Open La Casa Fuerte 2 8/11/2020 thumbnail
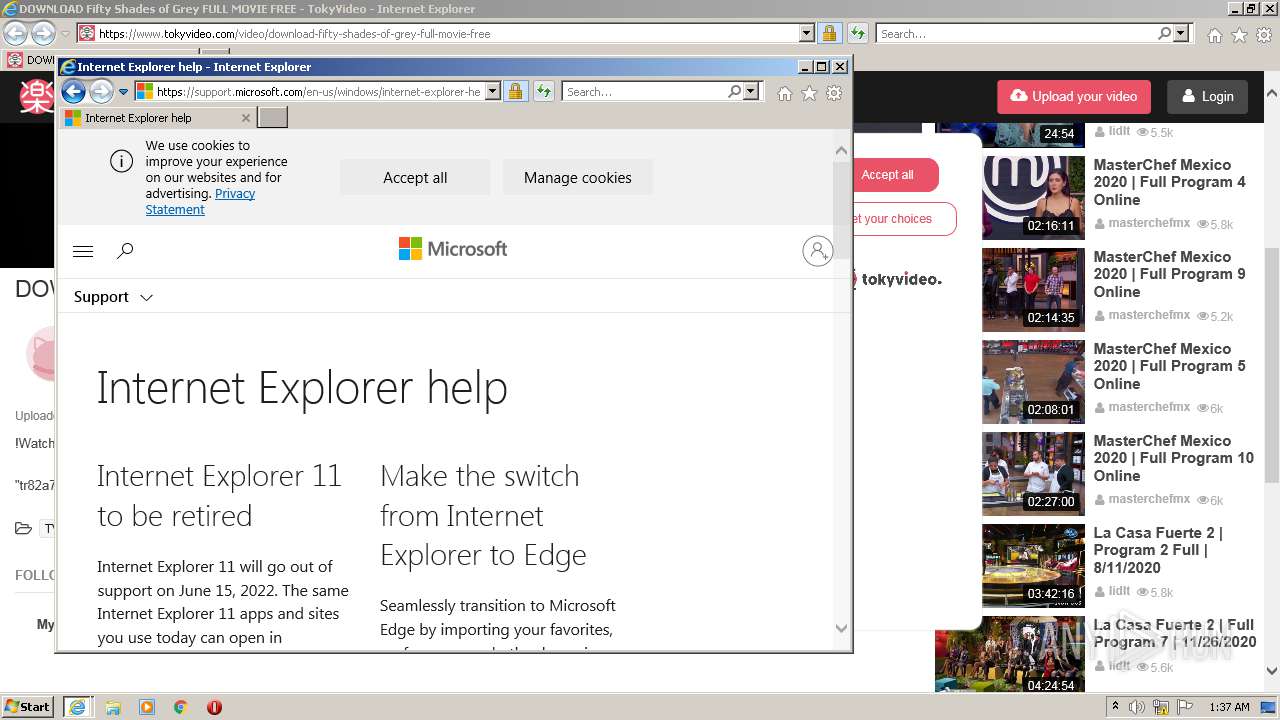Image resolution: width=1280 pixels, height=720 pixels. pyautogui.click(x=1033, y=565)
